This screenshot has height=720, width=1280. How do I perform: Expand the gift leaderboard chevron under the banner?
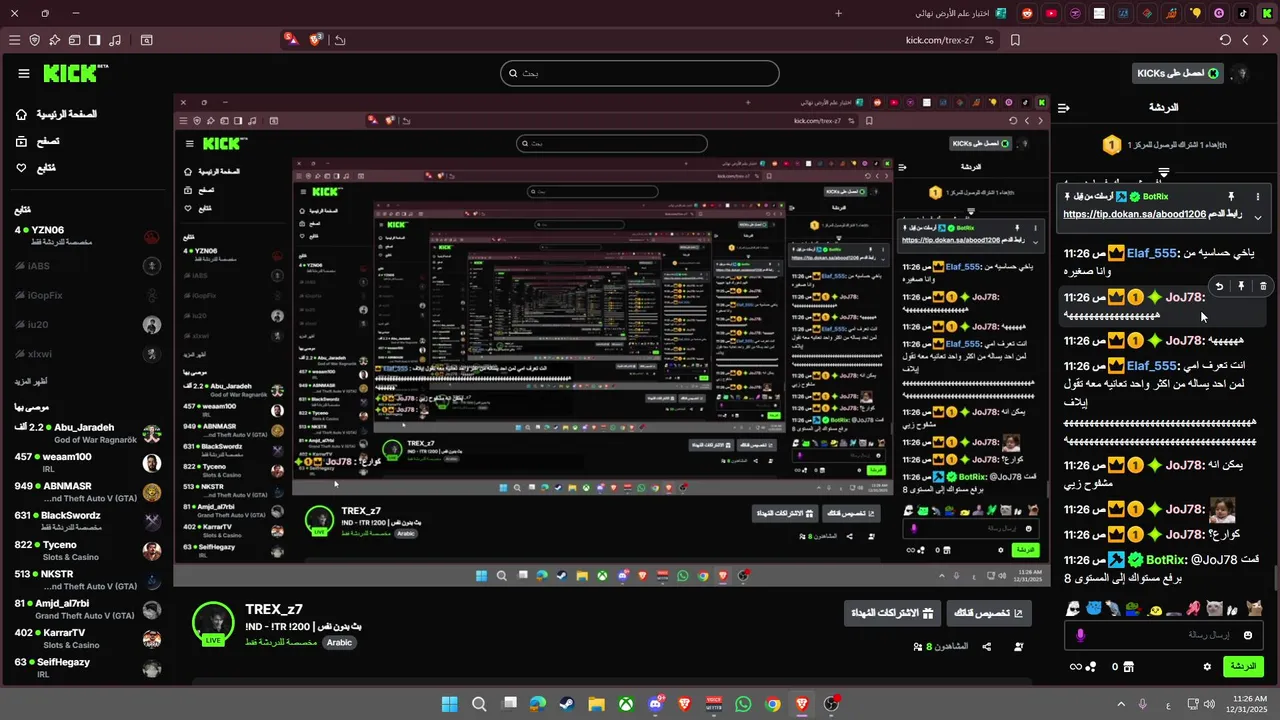(x=1164, y=172)
